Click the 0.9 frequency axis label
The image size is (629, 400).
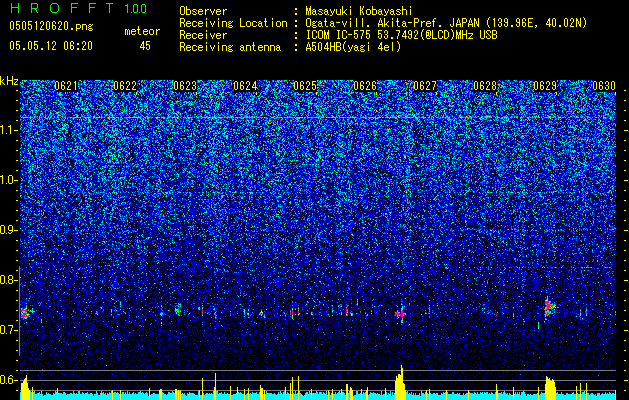[7, 230]
